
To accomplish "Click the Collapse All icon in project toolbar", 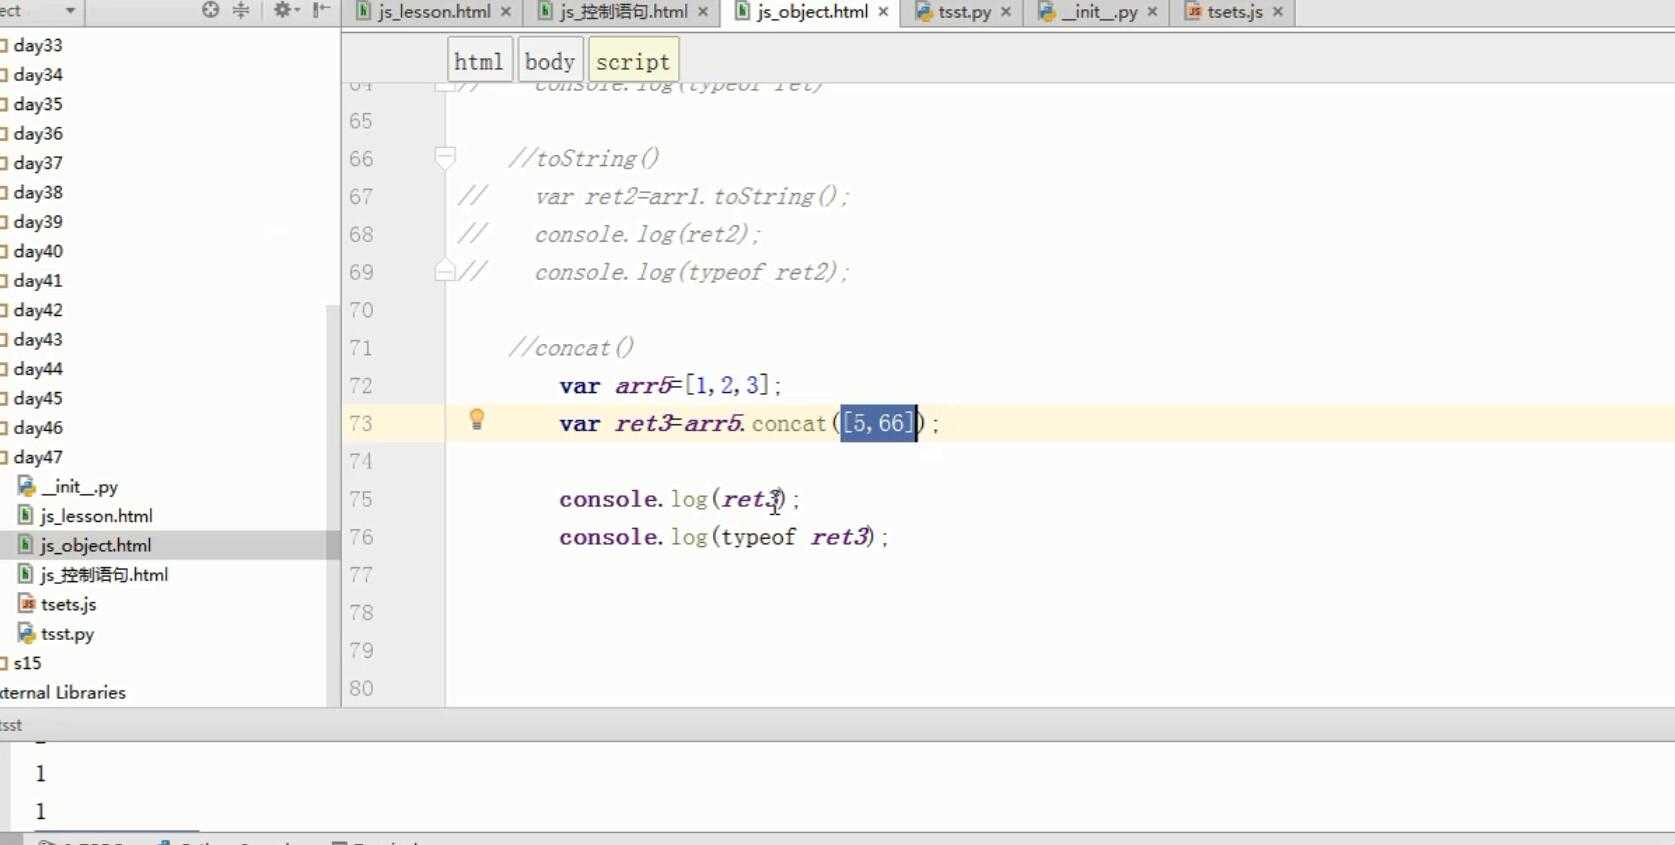I will [241, 10].
